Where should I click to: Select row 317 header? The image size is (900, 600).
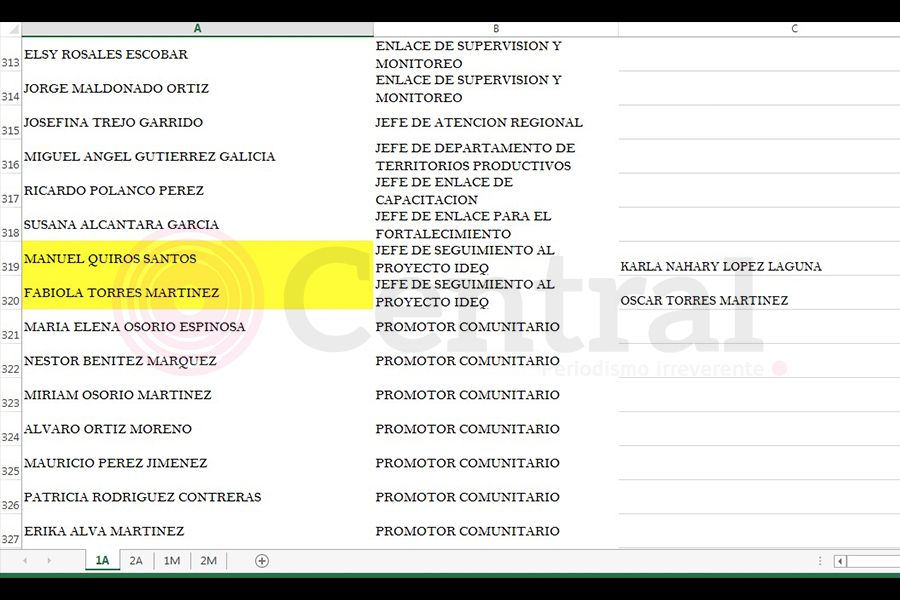[10, 190]
